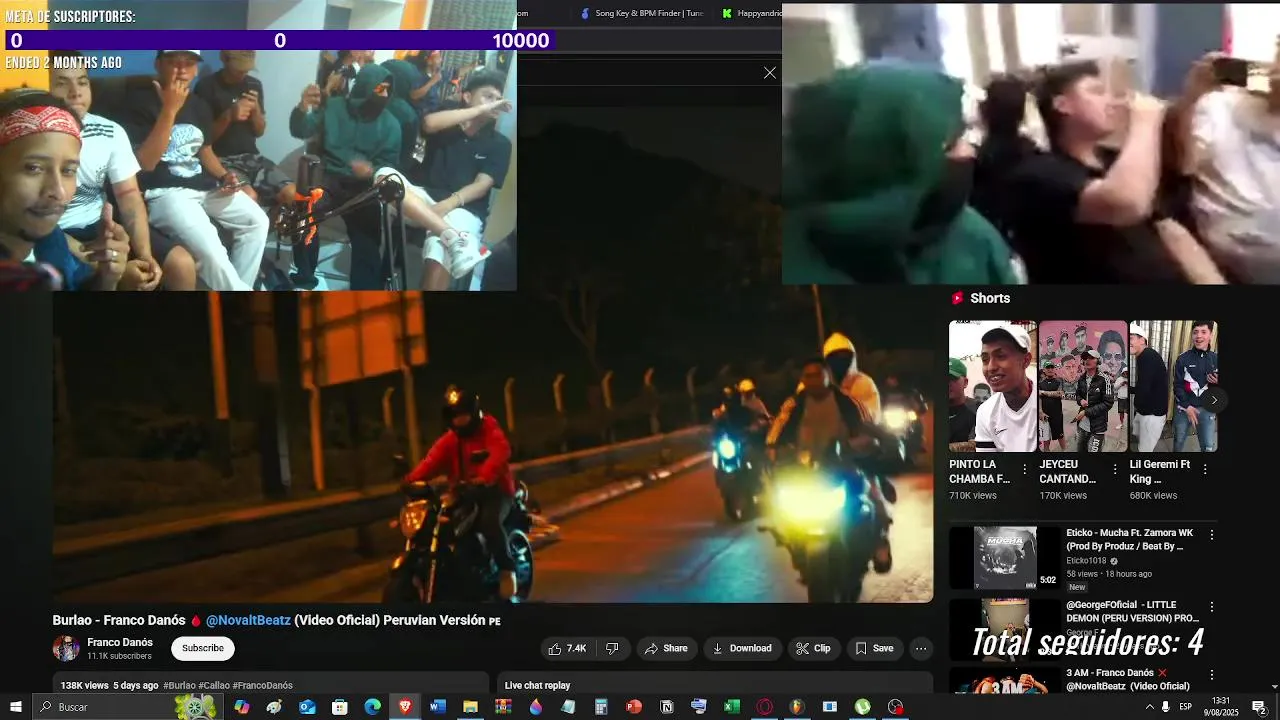Open Eticko1018 channel name
The height and width of the screenshot is (720, 1280).
click(1086, 561)
